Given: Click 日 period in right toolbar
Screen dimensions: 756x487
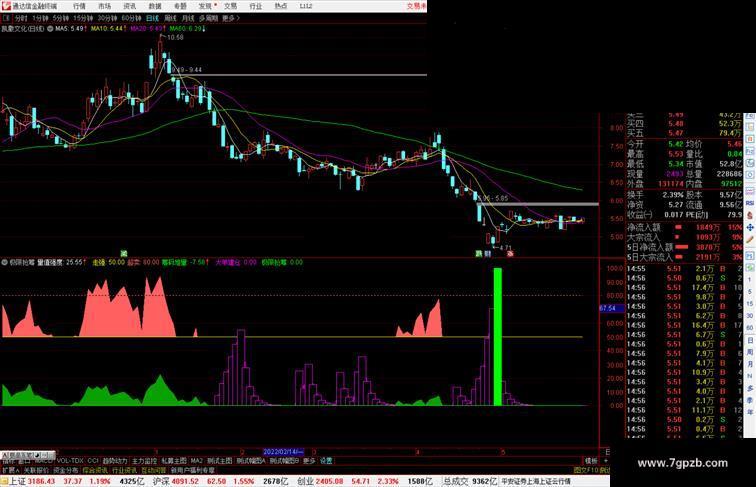Looking at the screenshot, I should [750, 340].
